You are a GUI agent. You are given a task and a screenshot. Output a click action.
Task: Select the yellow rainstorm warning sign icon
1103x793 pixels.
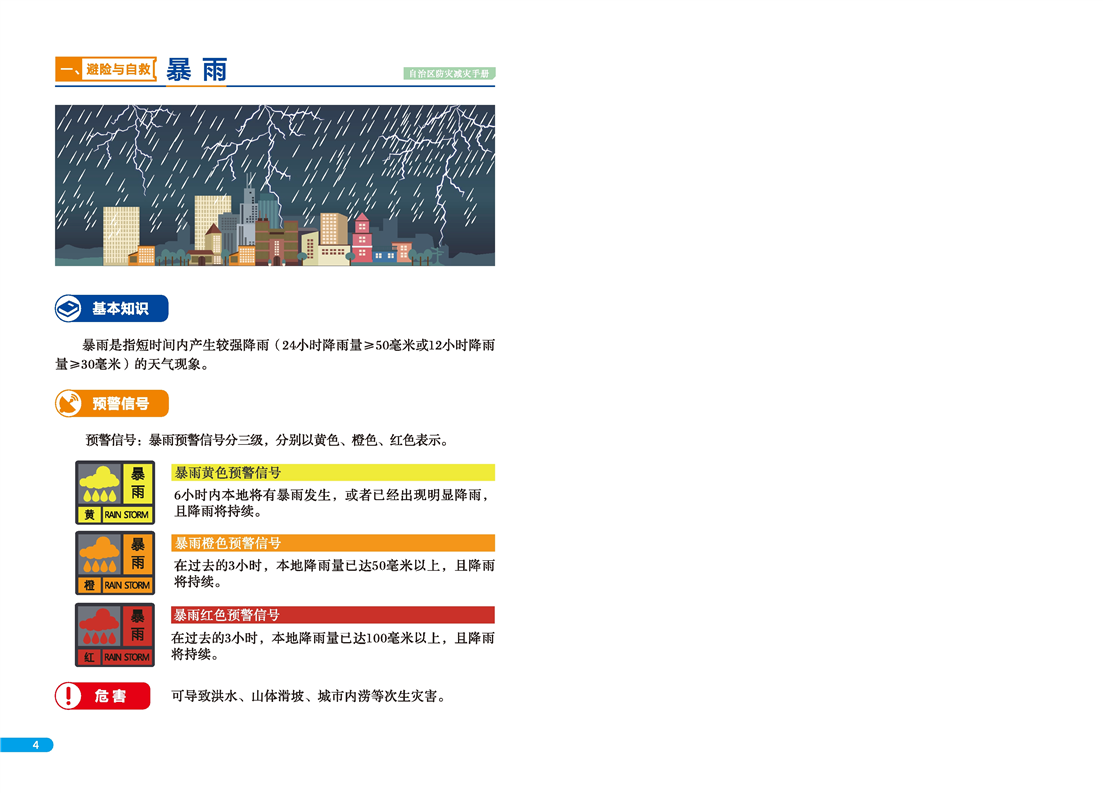(115, 492)
